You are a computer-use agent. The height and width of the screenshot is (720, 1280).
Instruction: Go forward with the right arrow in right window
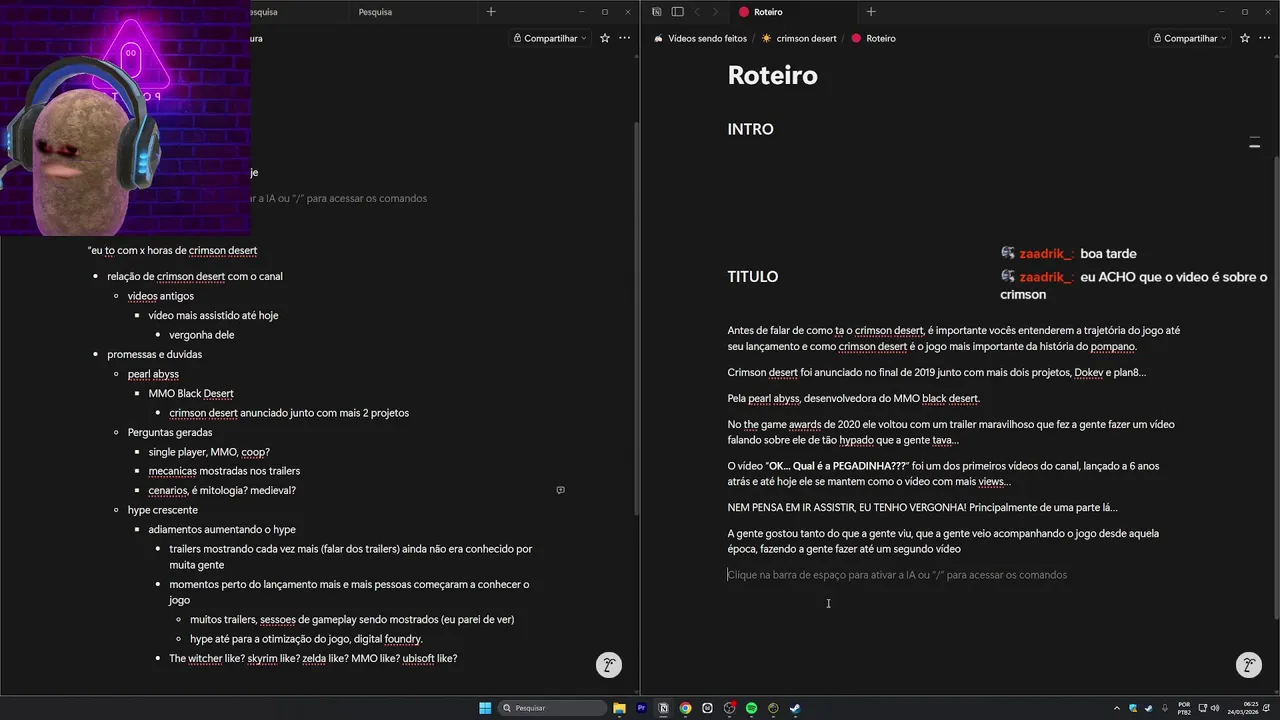coord(716,12)
